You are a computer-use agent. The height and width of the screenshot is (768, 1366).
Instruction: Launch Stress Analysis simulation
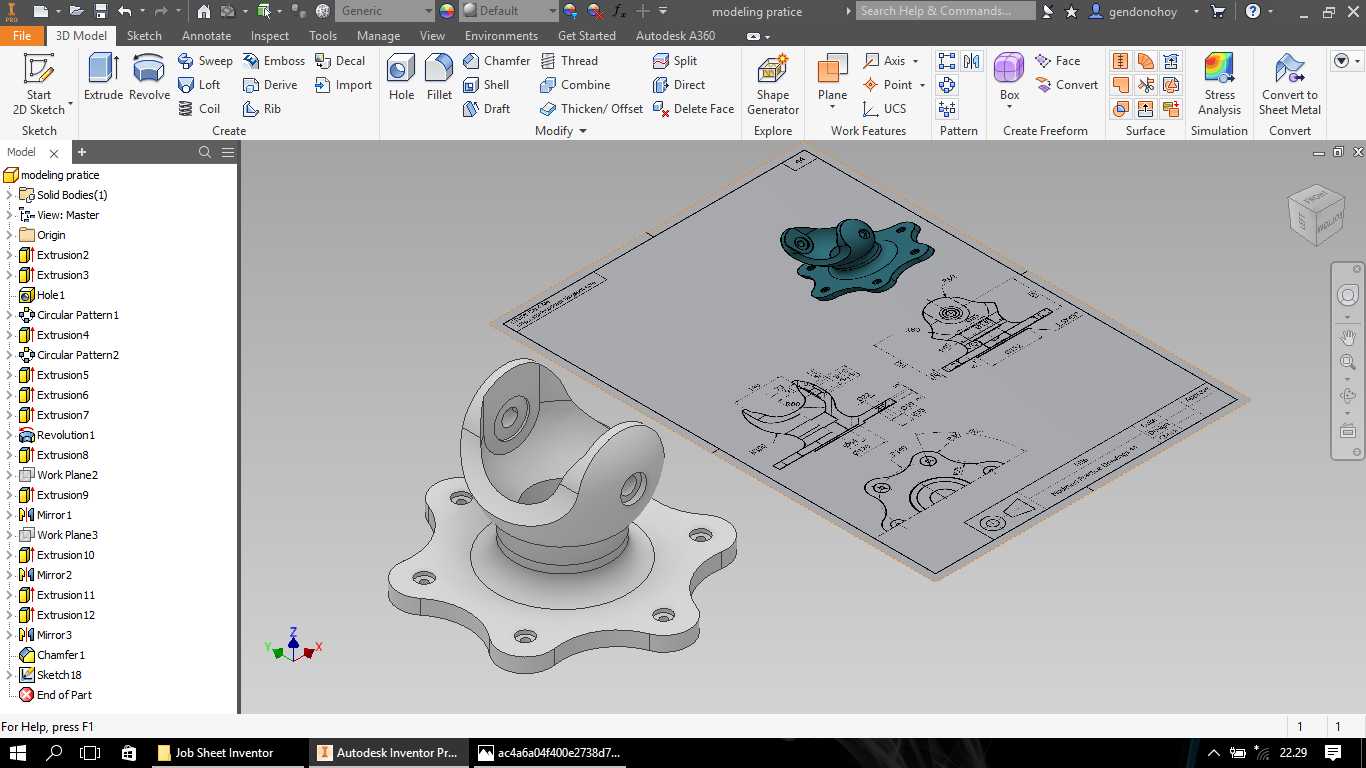pos(1219,85)
